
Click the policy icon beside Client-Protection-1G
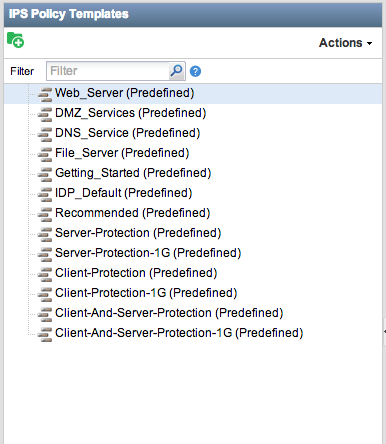[45, 294]
